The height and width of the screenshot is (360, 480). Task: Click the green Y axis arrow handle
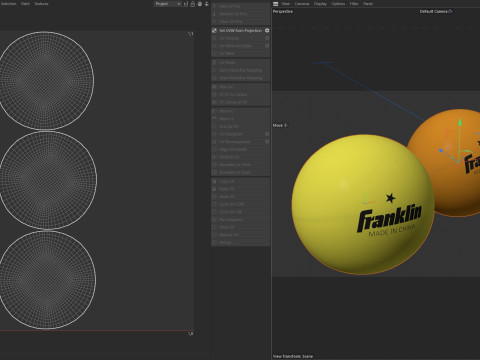(460, 122)
